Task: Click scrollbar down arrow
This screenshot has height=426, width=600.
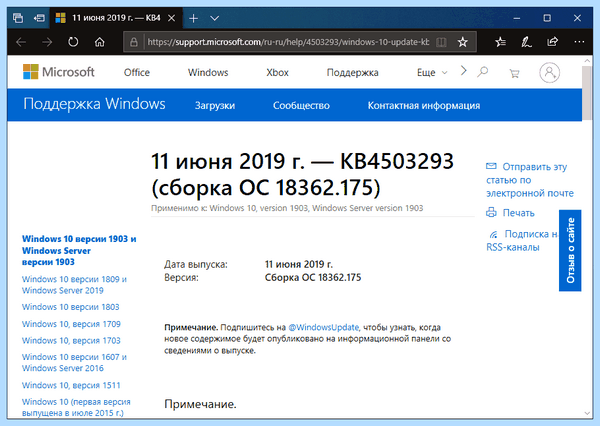Action: (587, 413)
